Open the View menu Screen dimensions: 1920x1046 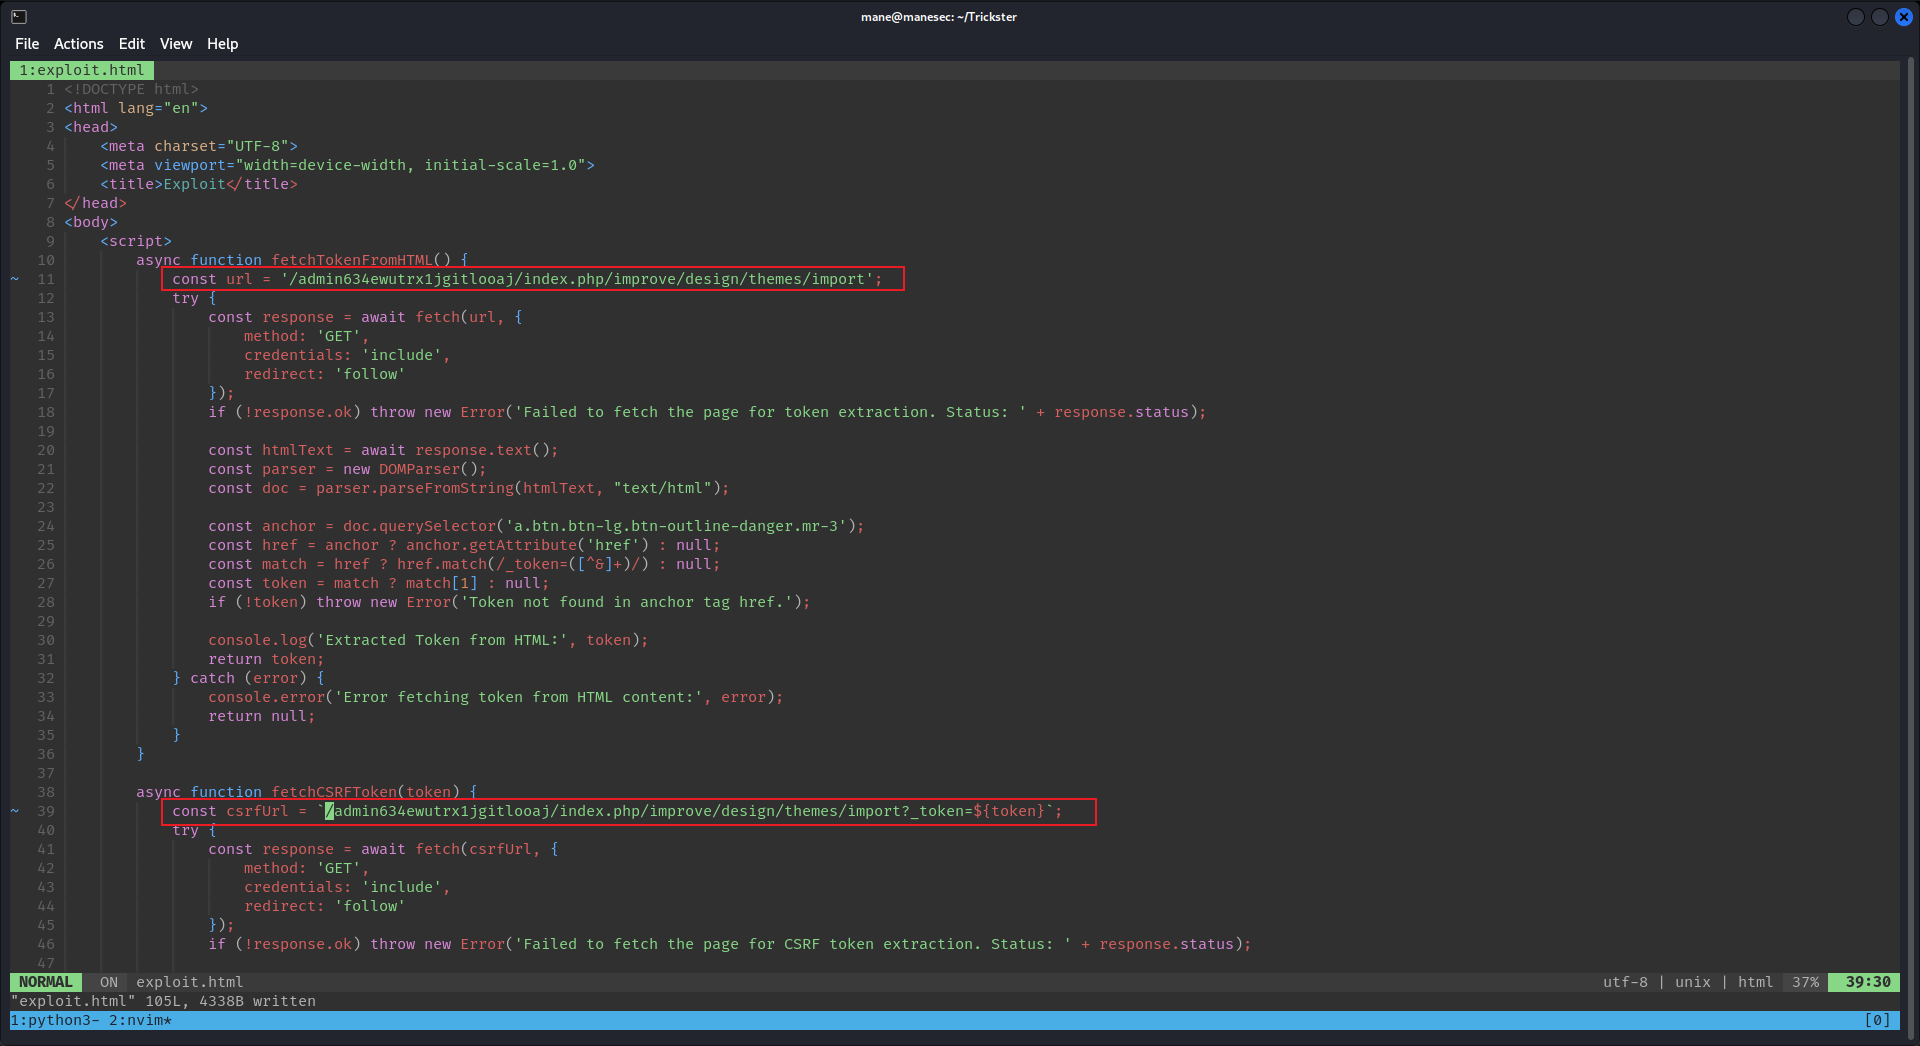(x=175, y=44)
